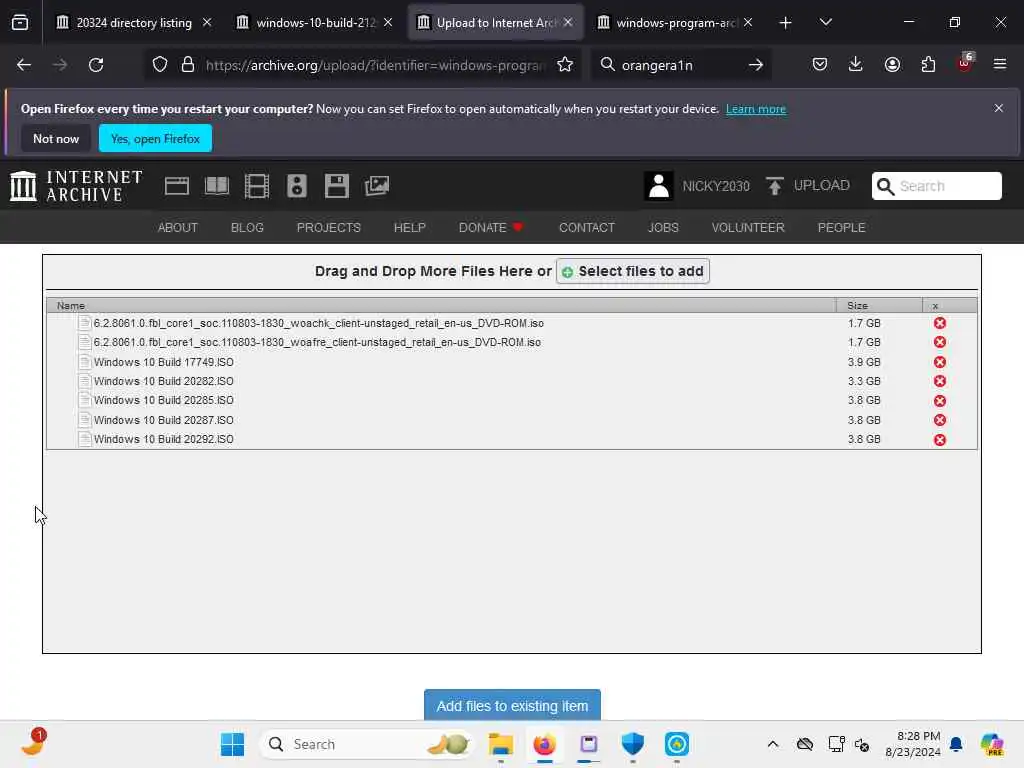
Task: Open the Images icon in archive header
Action: [x=377, y=186]
